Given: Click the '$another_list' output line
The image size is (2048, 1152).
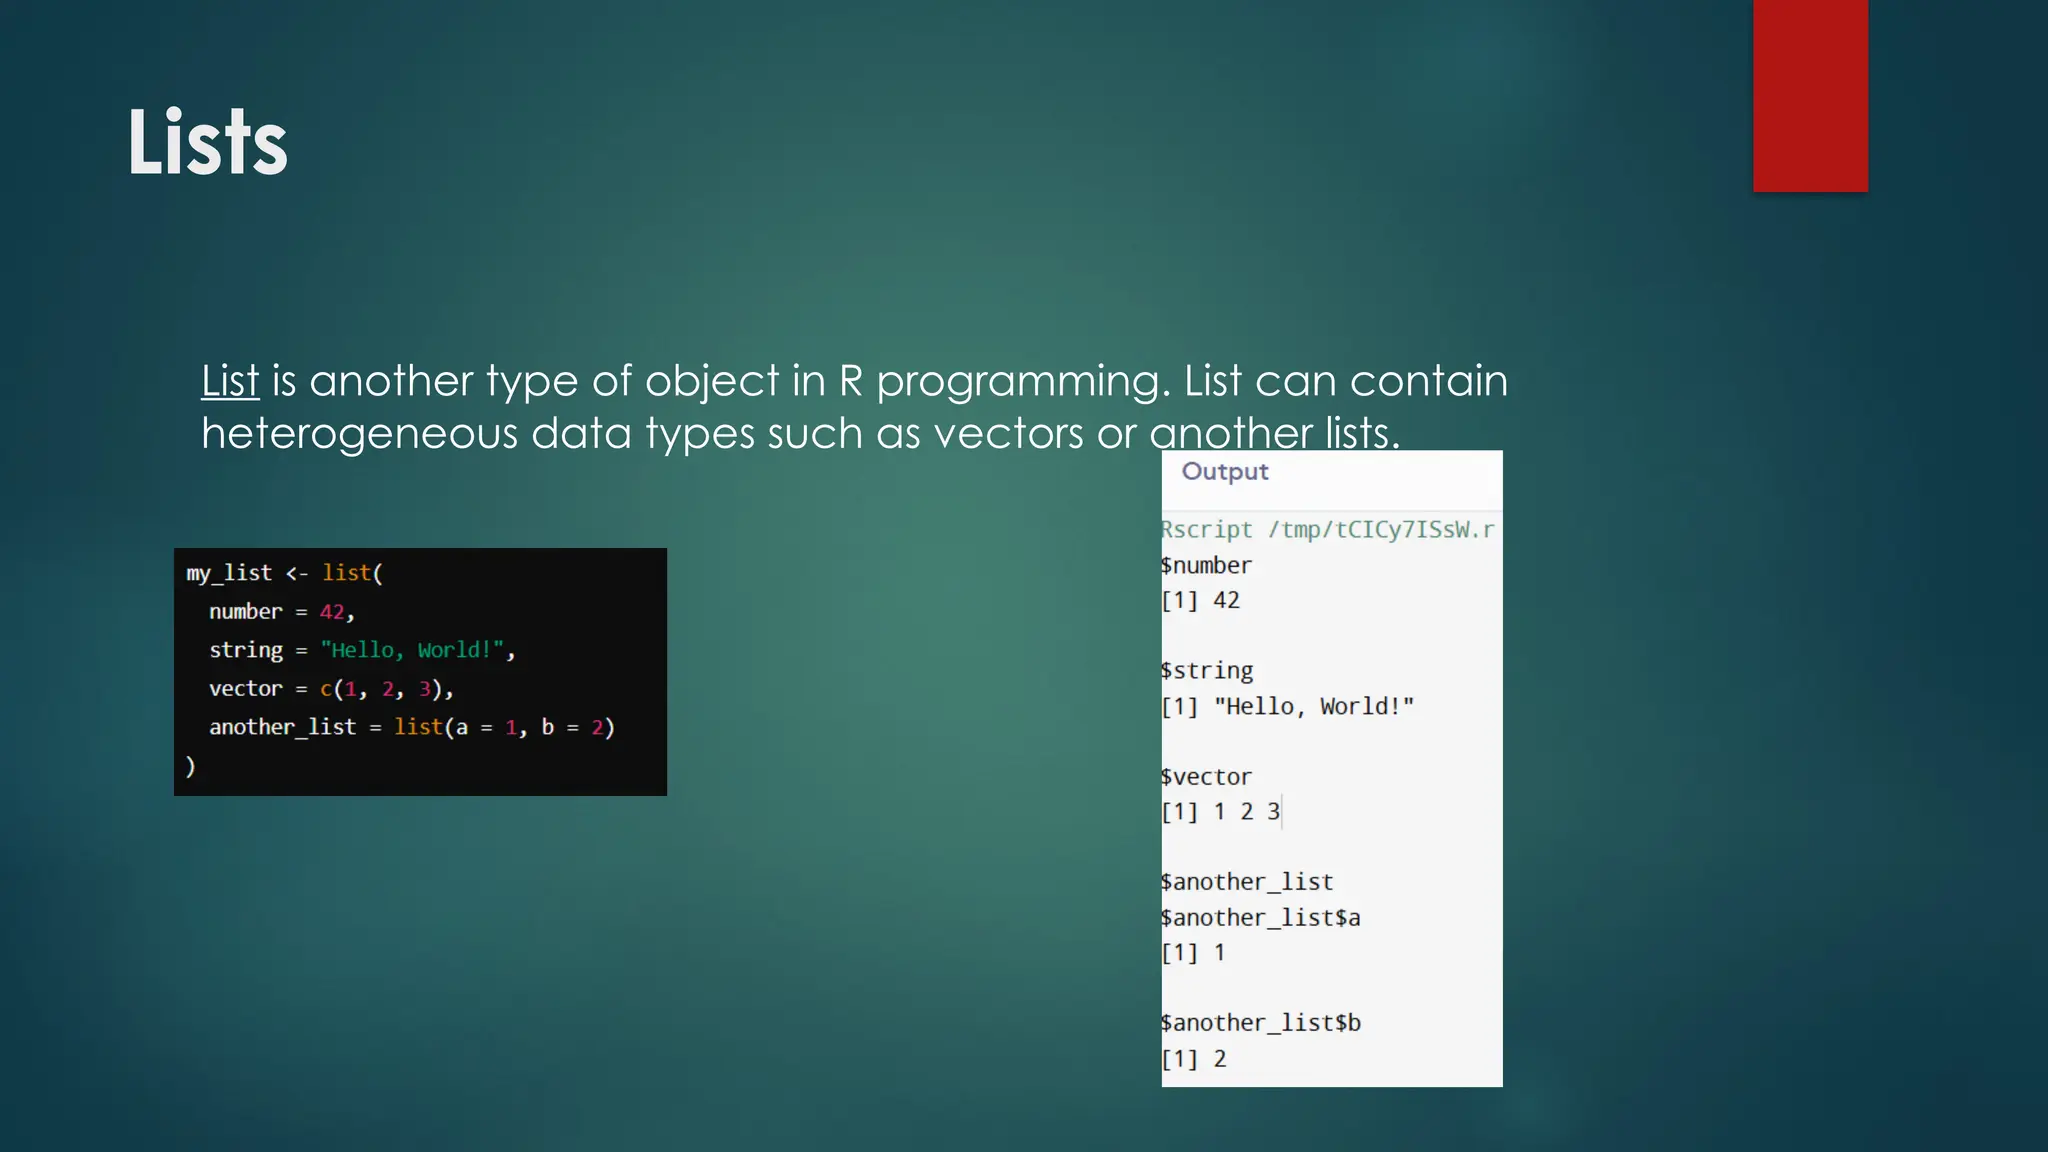Looking at the screenshot, I should [1247, 882].
